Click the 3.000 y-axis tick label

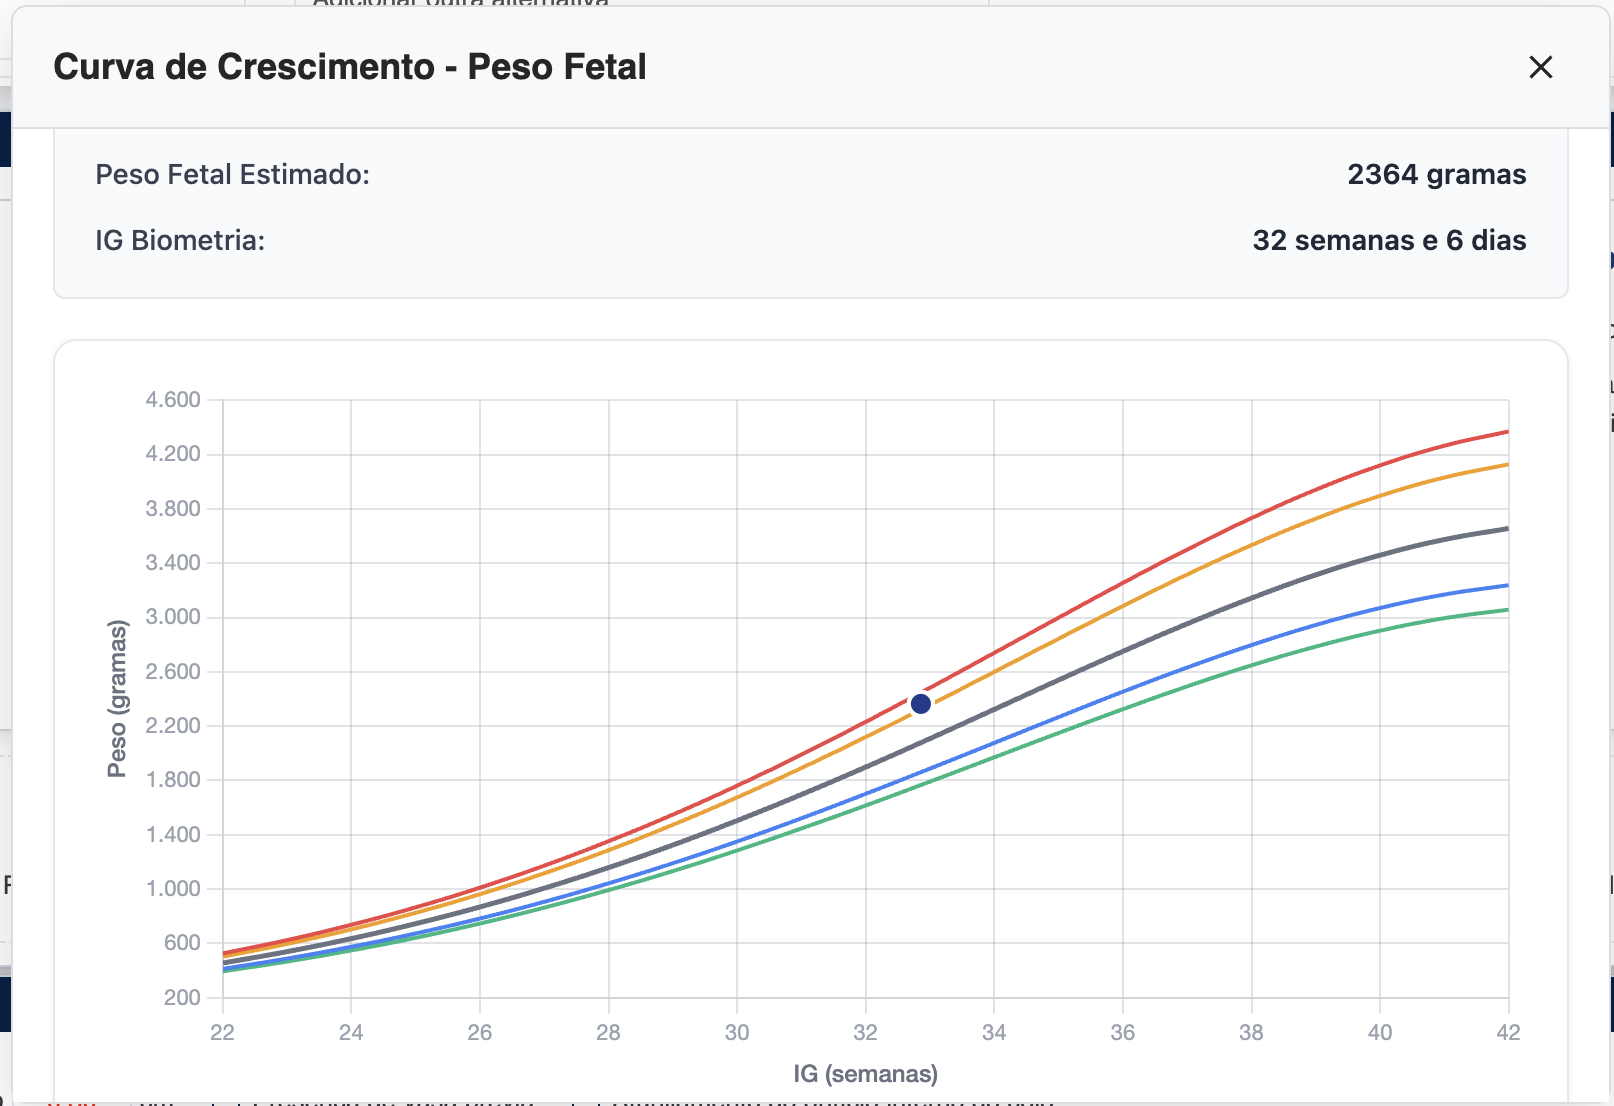[x=173, y=617]
